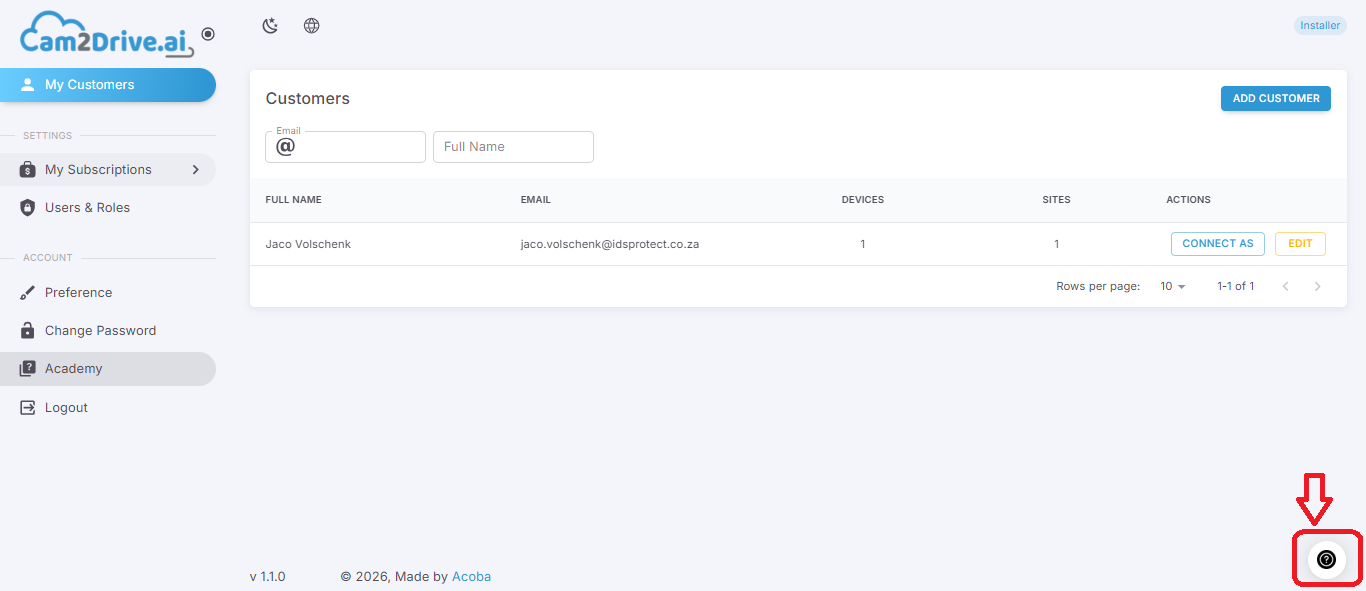Click the ACTIONS column header

pos(1188,200)
